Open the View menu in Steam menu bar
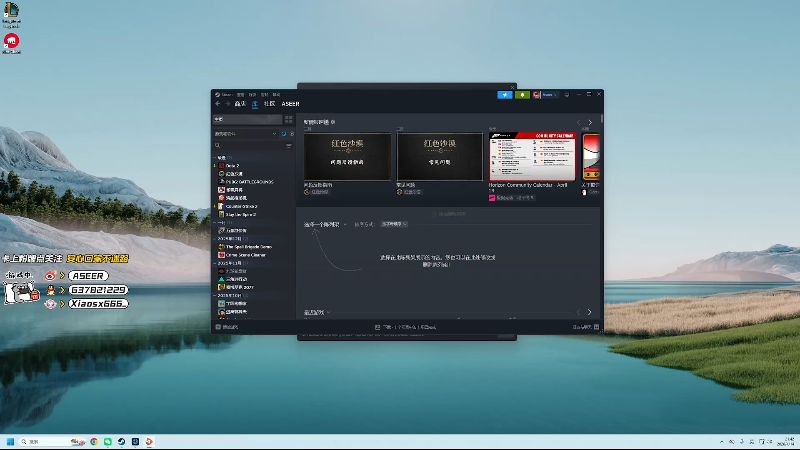Viewport: 800px width, 450px height. coord(240,94)
